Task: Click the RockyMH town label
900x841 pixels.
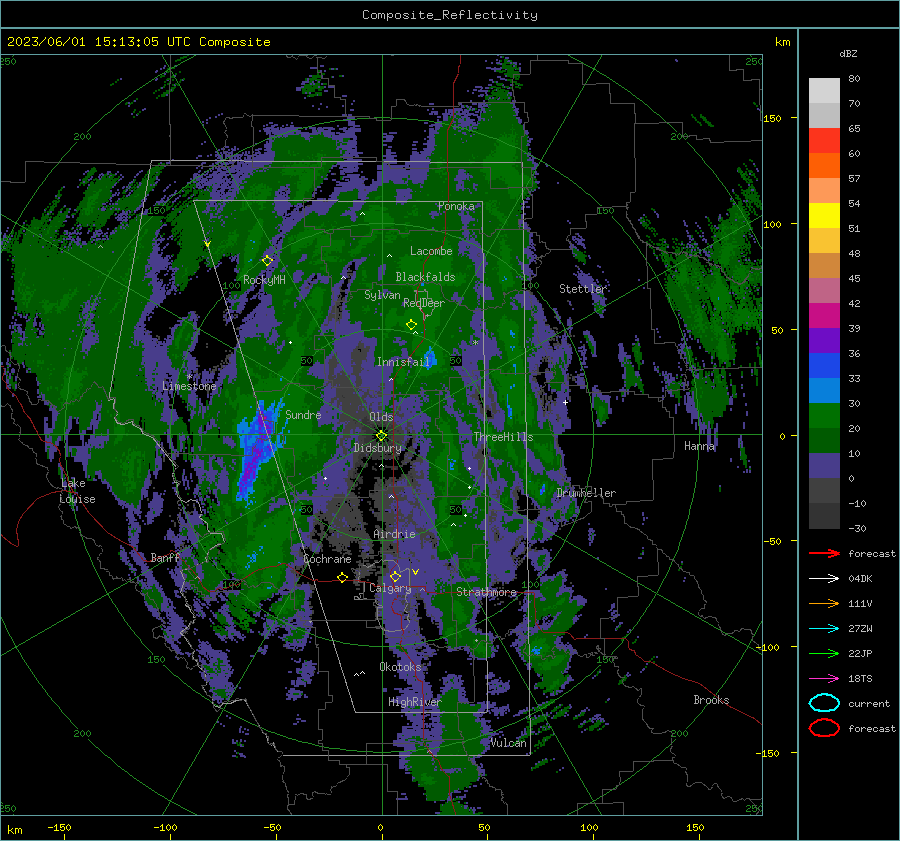Action: click(x=264, y=280)
